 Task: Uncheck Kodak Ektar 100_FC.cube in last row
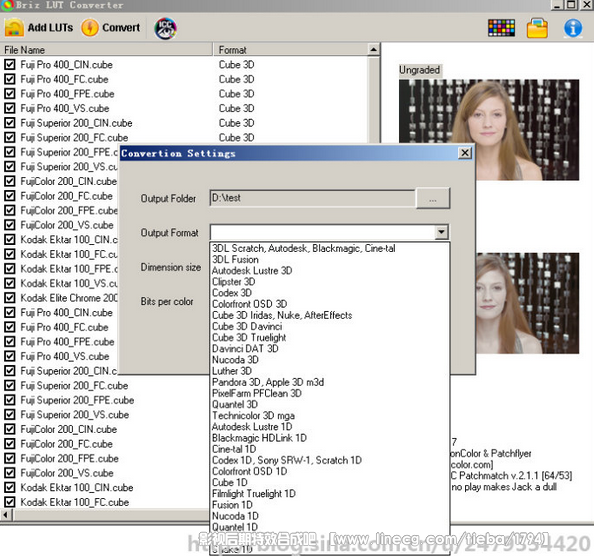tap(10, 502)
